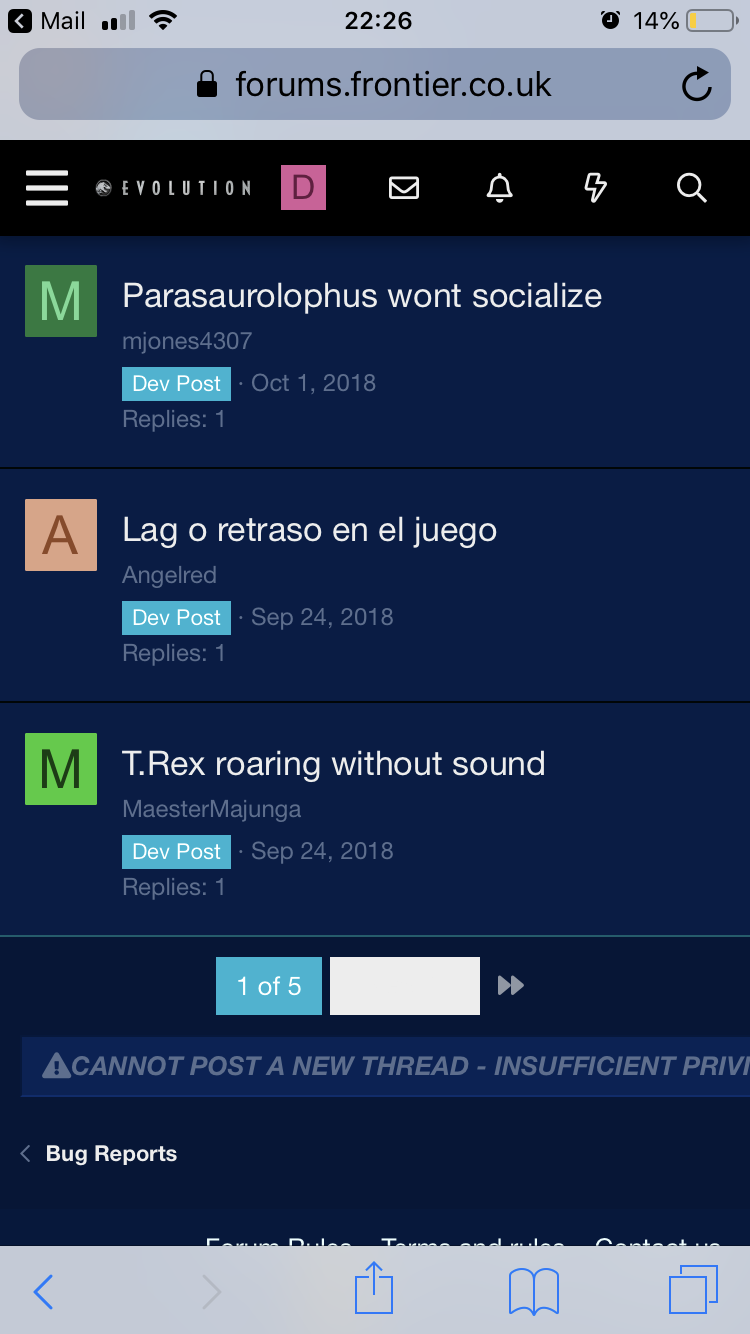Open thread Lag o retraso en el juego
This screenshot has width=750, height=1334.
pyautogui.click(x=309, y=529)
